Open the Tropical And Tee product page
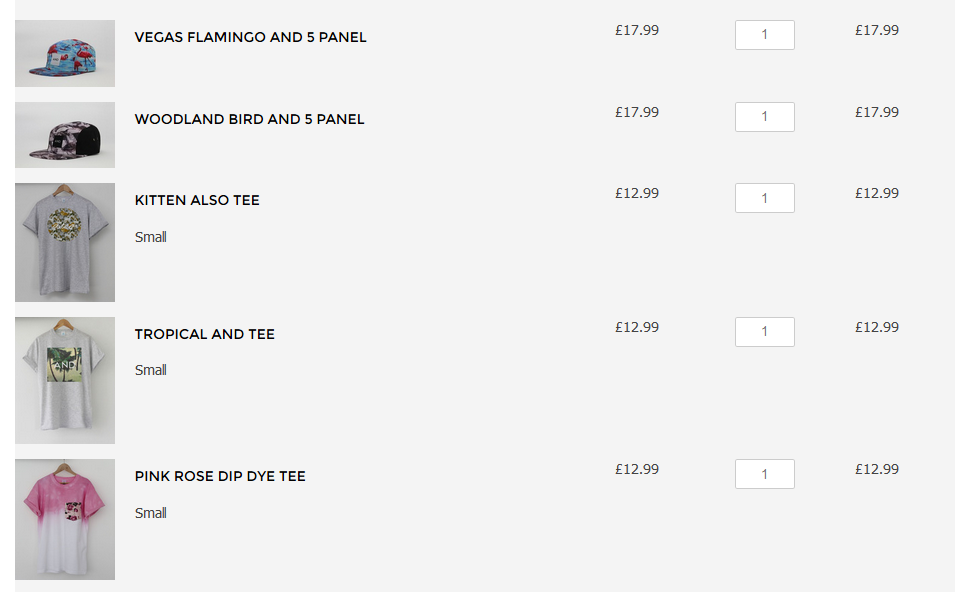This screenshot has width=956, height=592. coord(204,334)
